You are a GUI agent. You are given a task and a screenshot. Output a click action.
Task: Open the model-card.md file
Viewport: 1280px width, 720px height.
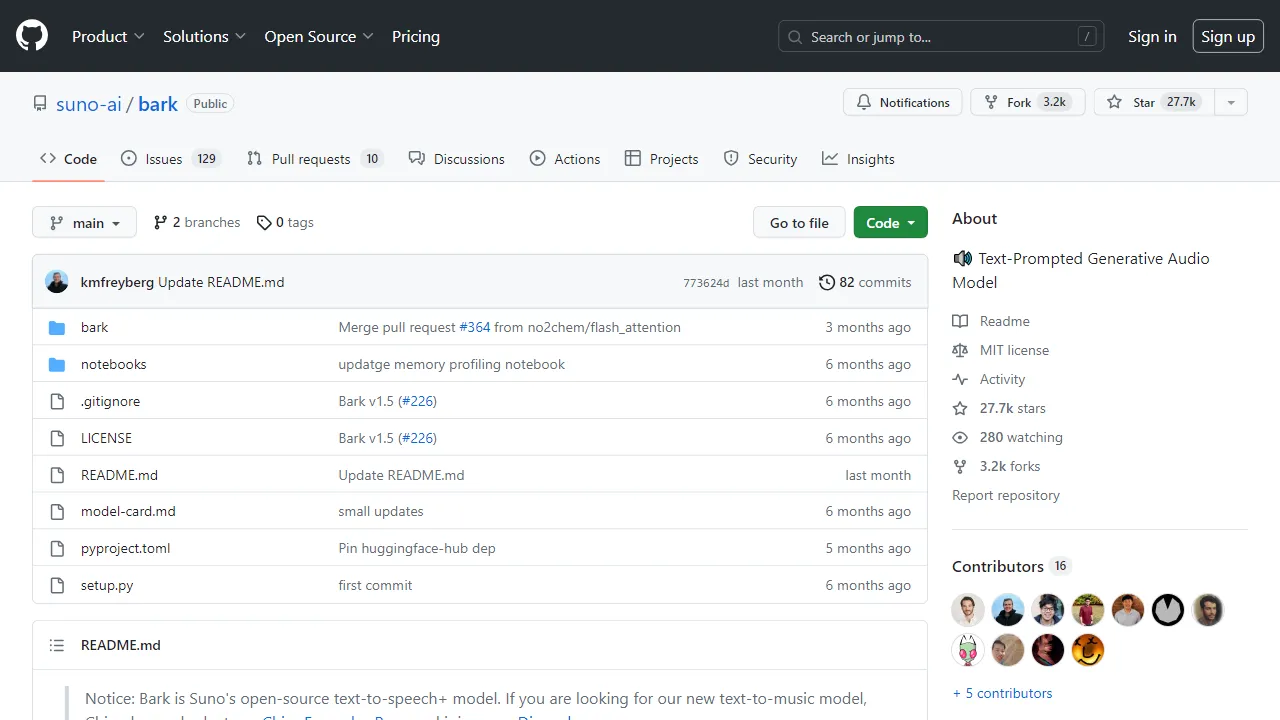click(128, 511)
